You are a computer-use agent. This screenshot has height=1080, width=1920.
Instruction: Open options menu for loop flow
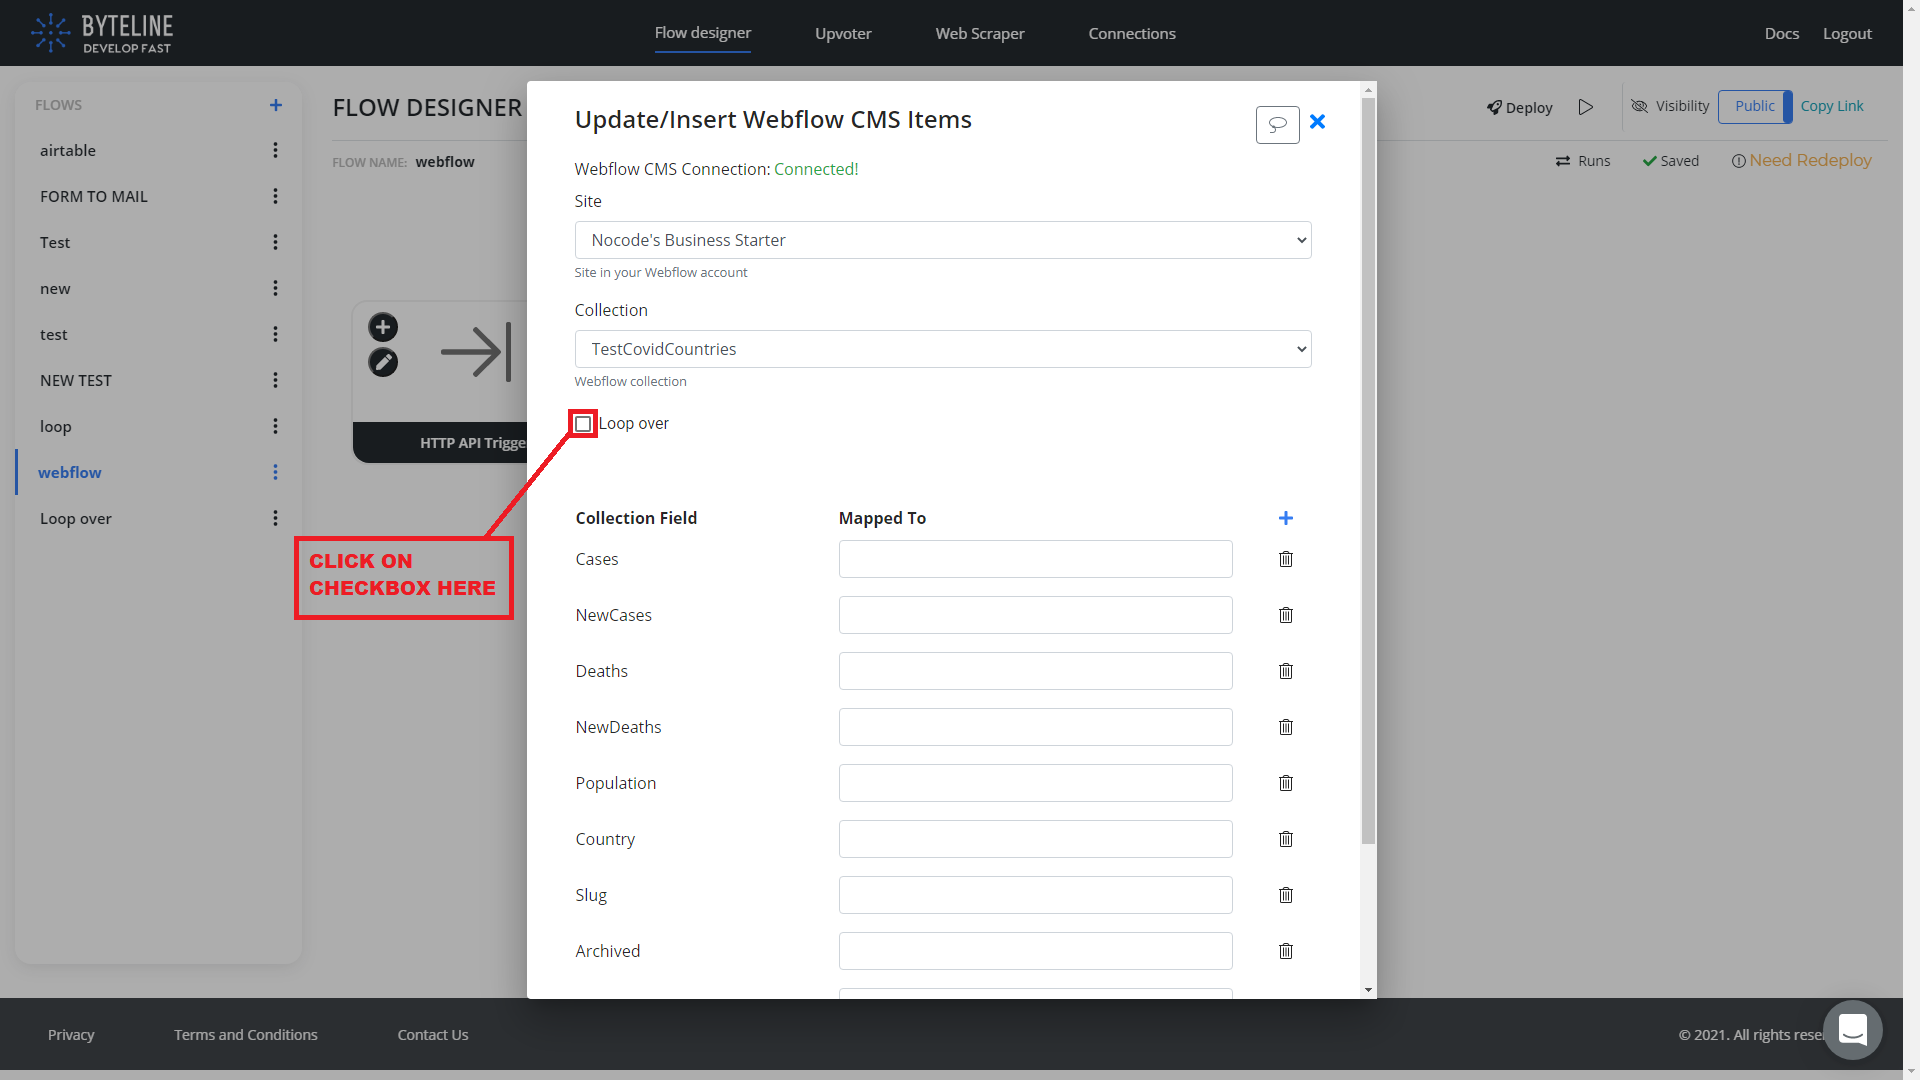[x=275, y=426]
